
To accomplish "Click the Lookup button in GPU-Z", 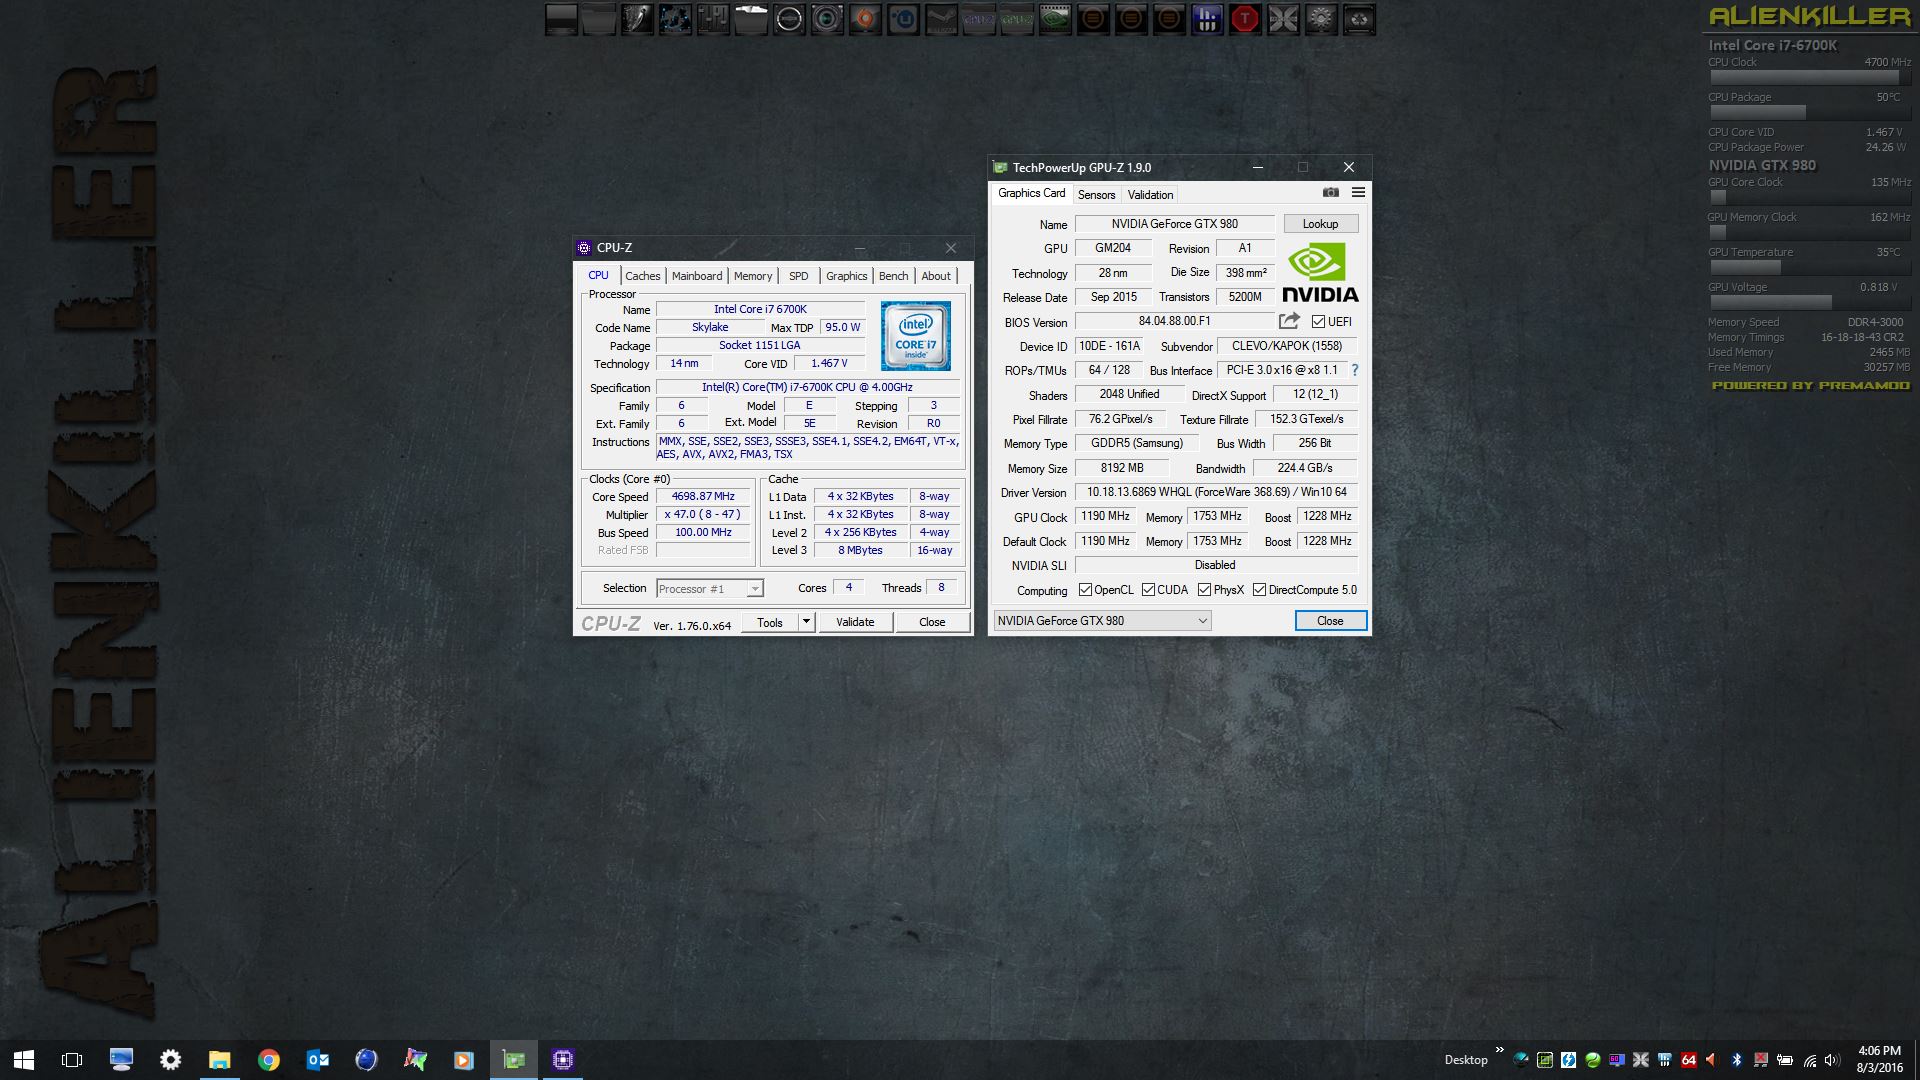I will point(1320,224).
